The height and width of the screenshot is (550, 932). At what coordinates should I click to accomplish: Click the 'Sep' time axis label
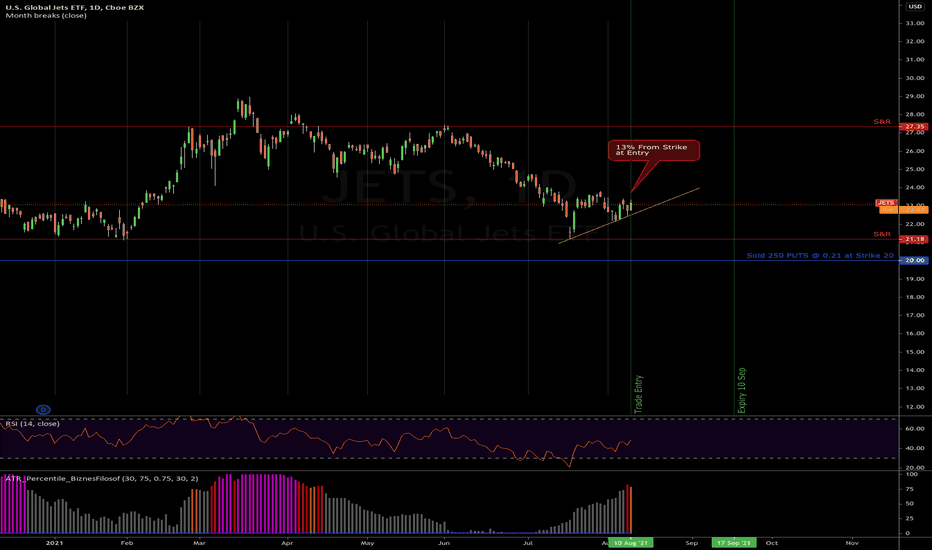(691, 543)
